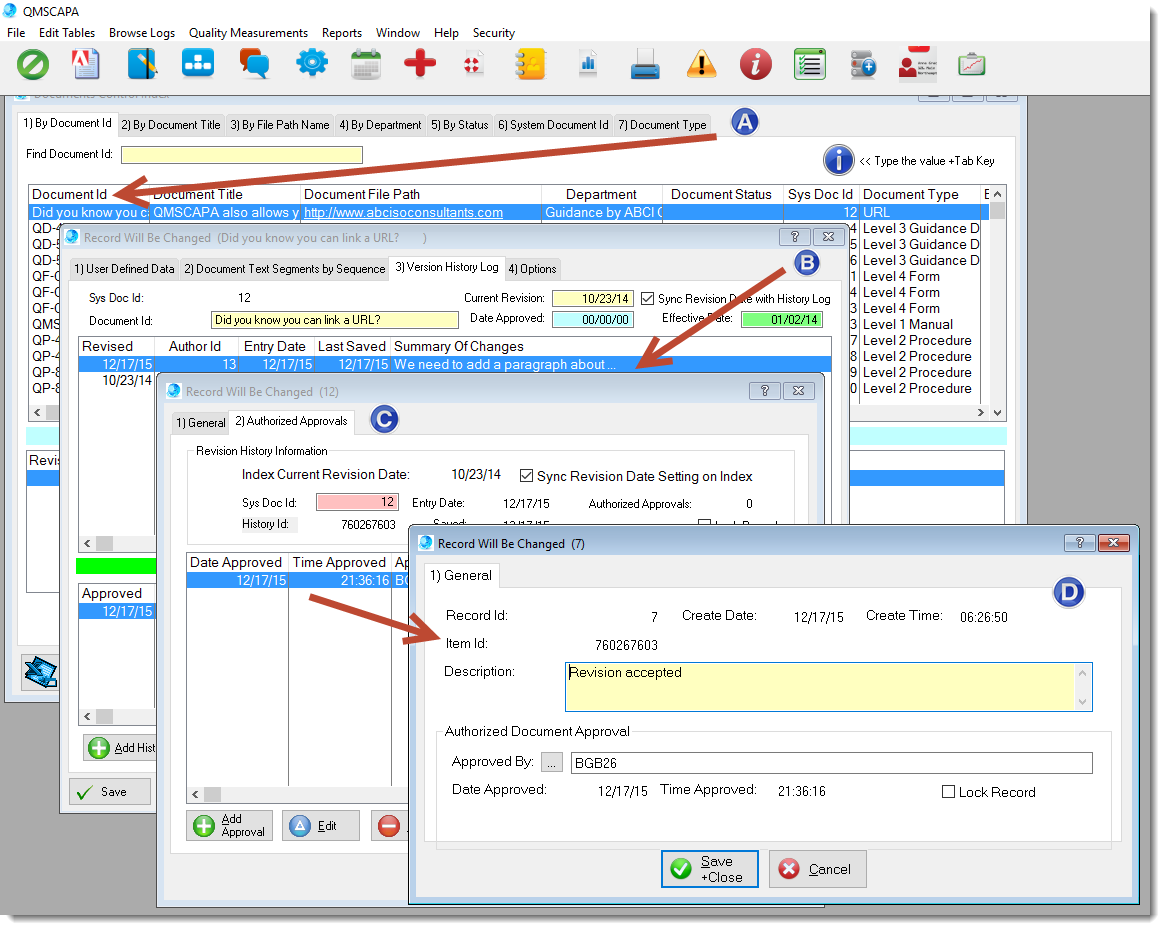The image size is (1165, 930).
Task: Click the Find Document Id input field
Action: pos(241,155)
